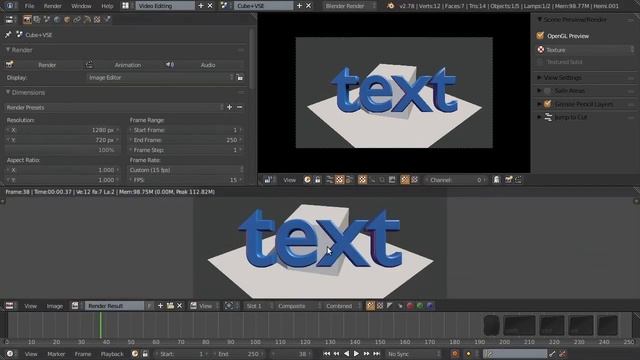Open the Help menu
Viewport: 640px width, 360px height.
pyautogui.click(x=107, y=6)
